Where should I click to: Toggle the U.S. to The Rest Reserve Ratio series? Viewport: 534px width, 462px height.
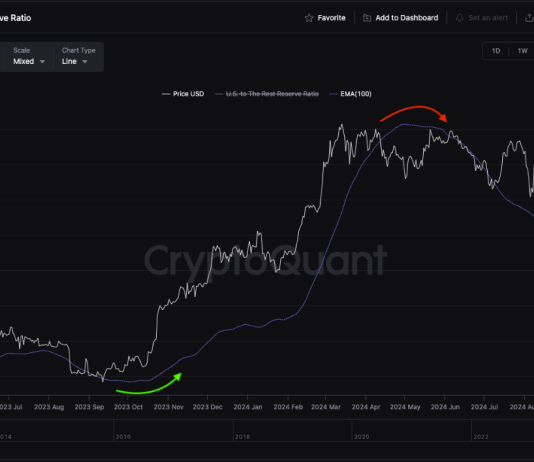pyautogui.click(x=267, y=94)
